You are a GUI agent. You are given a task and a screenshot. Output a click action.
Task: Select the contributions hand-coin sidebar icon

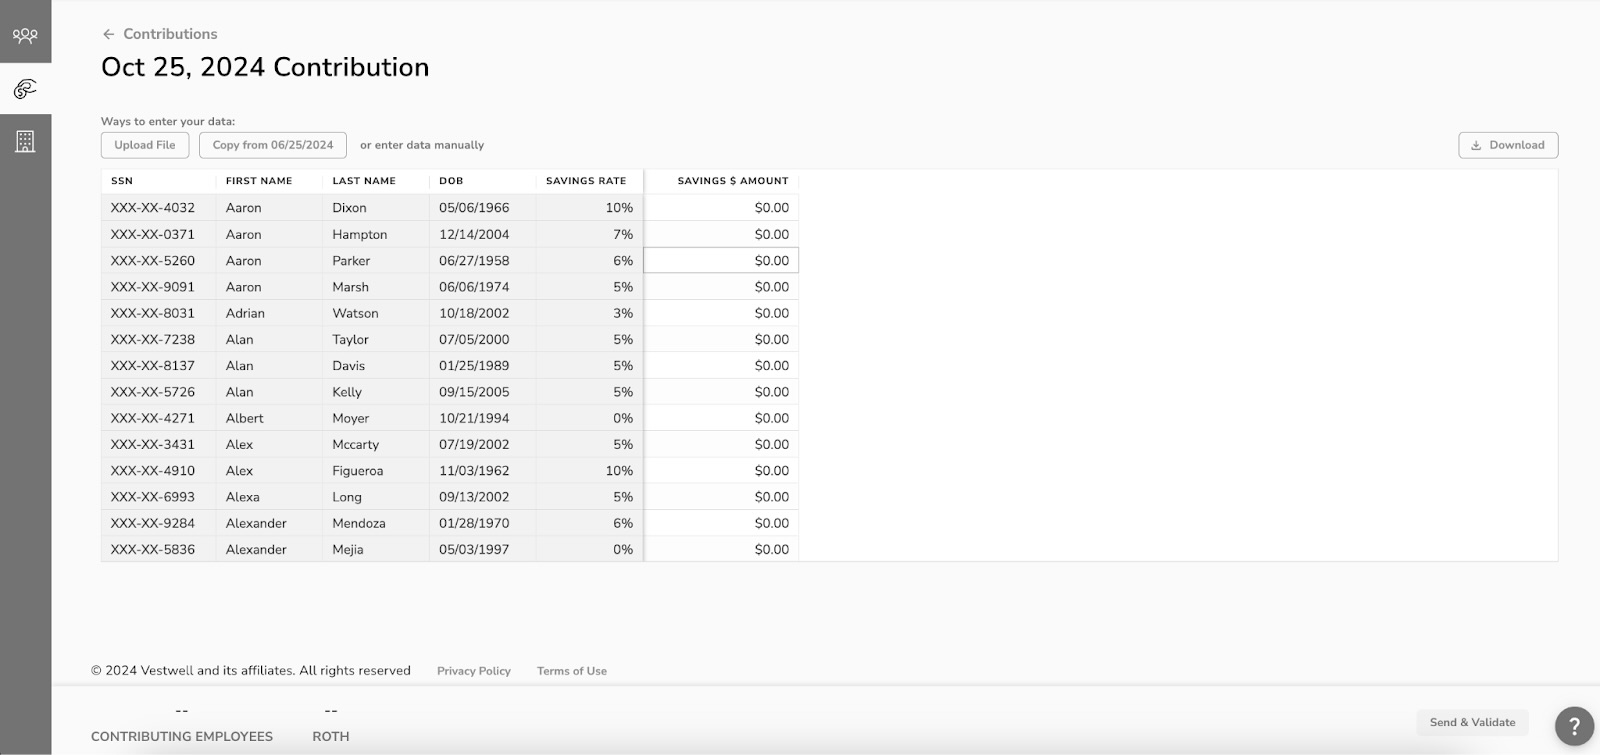[x=25, y=89]
